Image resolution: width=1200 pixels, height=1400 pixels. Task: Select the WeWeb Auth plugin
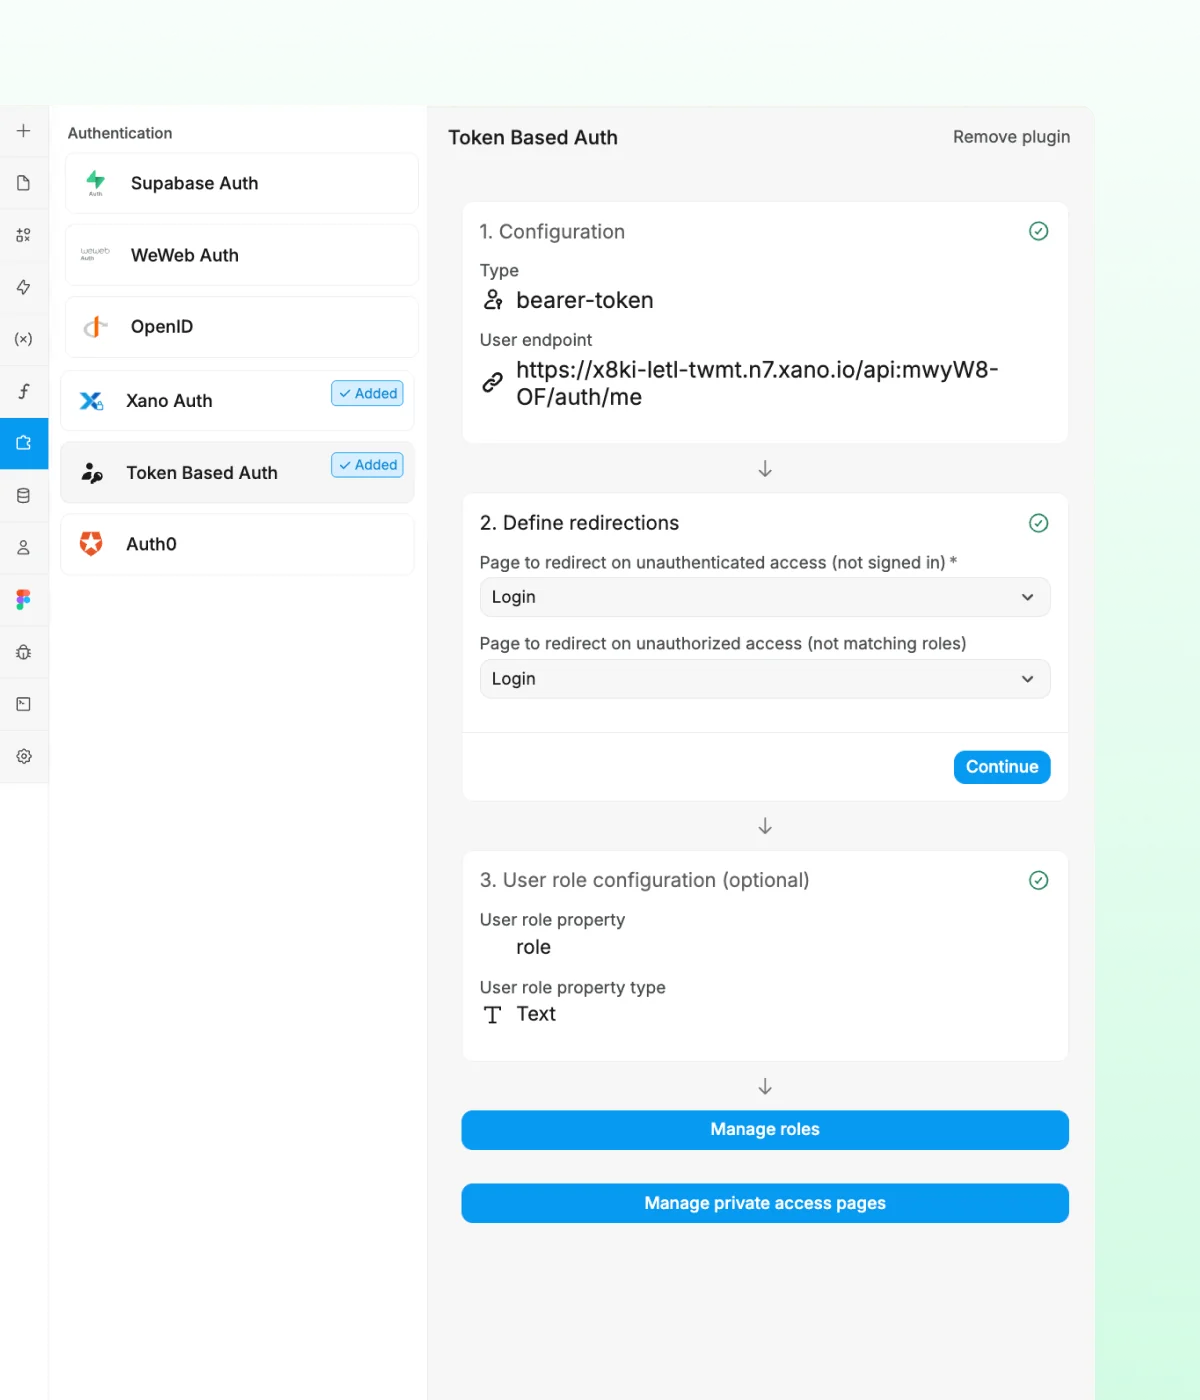(242, 255)
